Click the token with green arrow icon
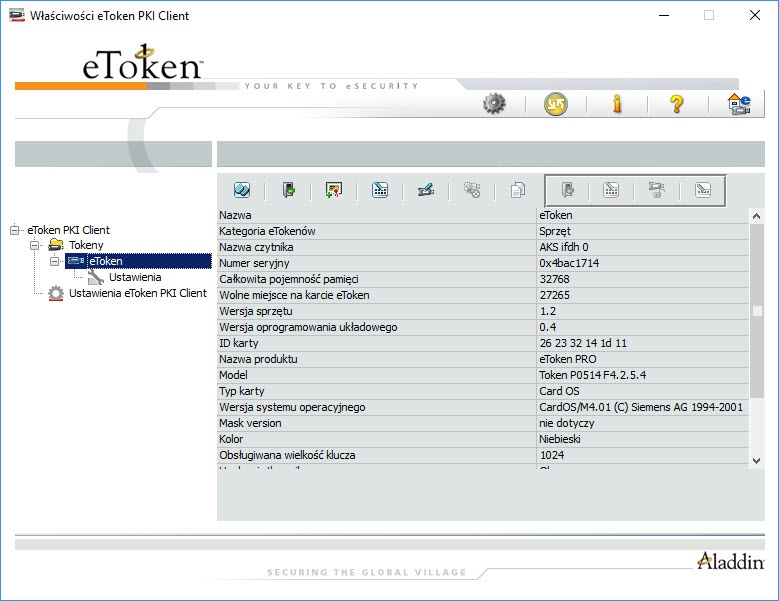The width and height of the screenshot is (779, 601). pyautogui.click(x=288, y=190)
